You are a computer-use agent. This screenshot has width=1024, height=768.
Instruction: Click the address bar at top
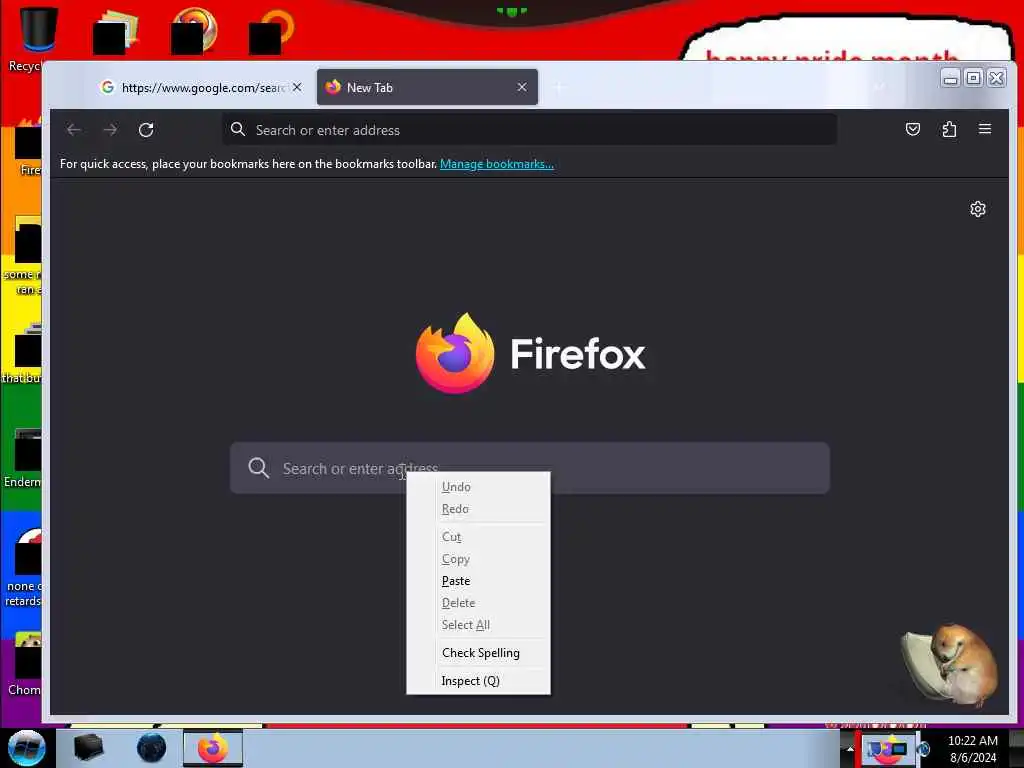[530, 130]
